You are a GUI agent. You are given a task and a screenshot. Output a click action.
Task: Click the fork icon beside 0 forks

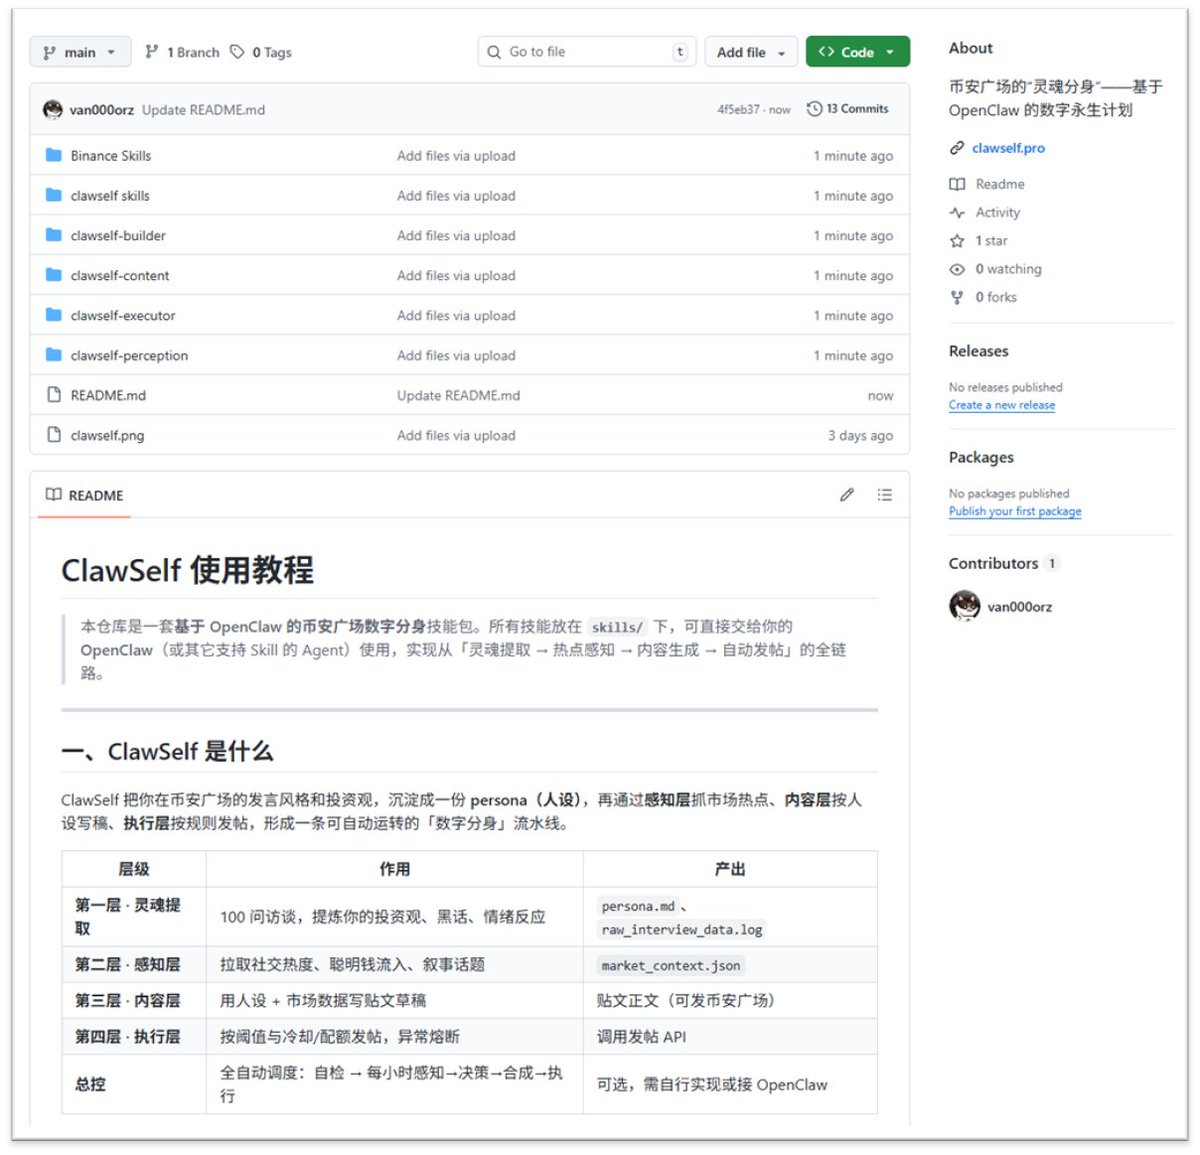(x=957, y=297)
